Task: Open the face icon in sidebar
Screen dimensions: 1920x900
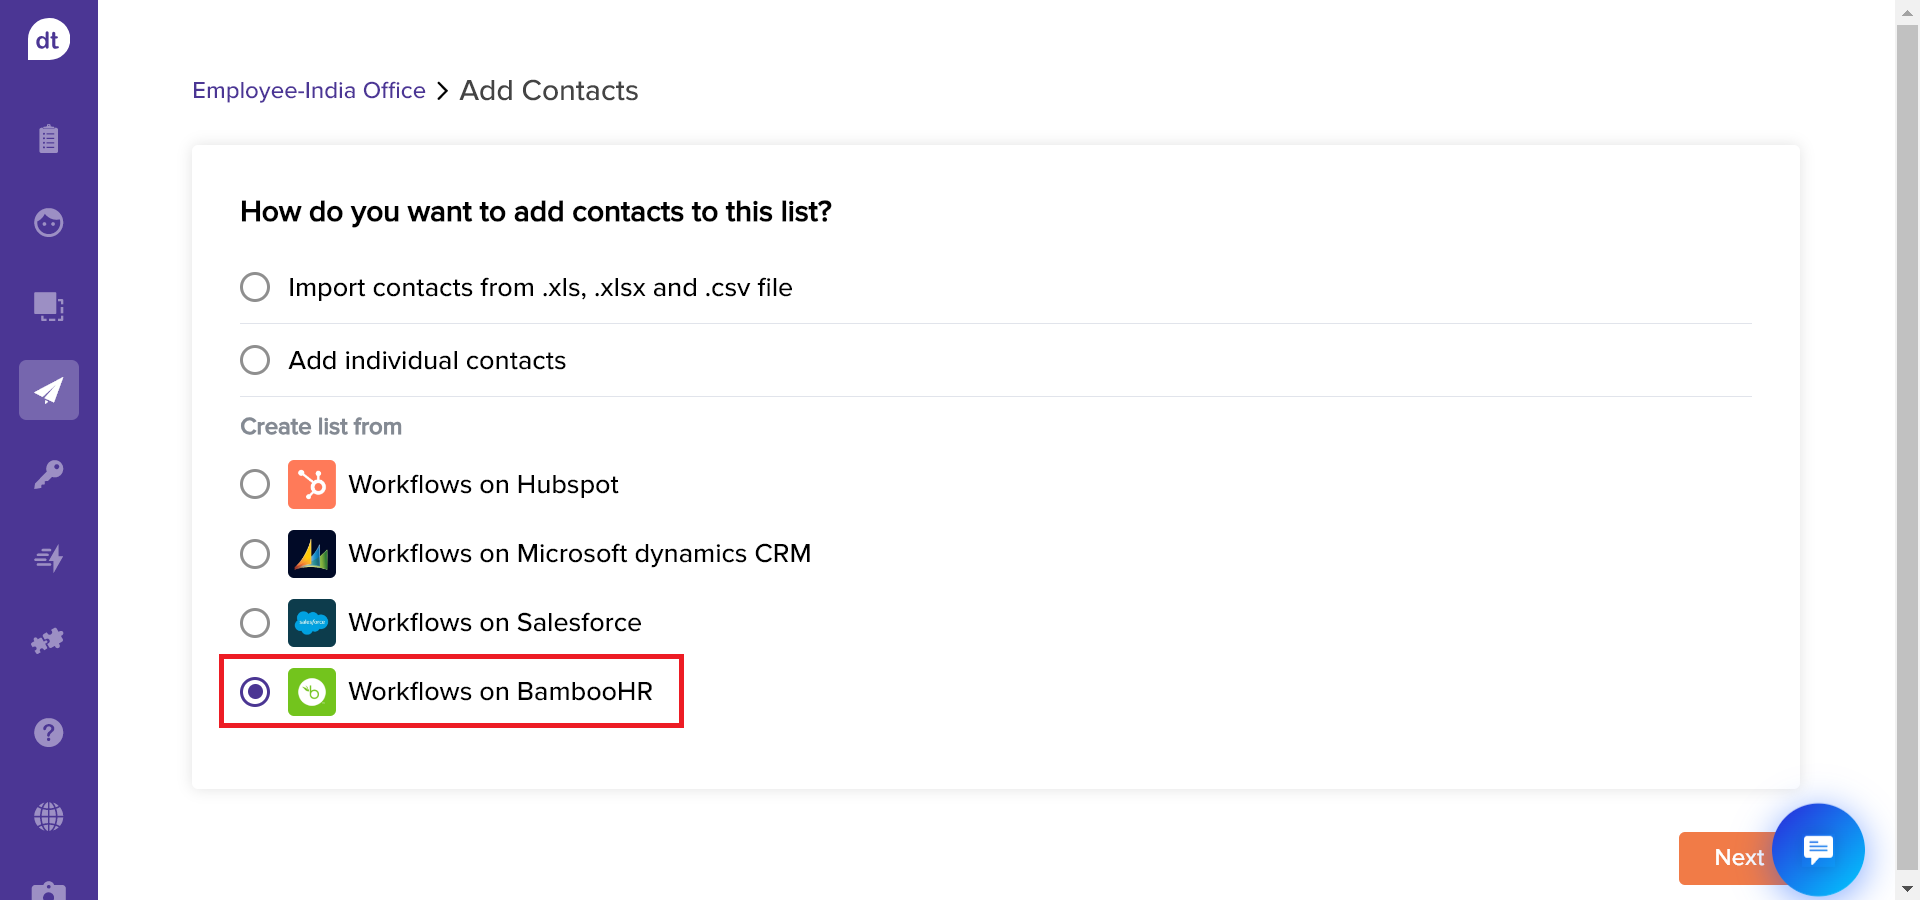Action: pos(48,222)
